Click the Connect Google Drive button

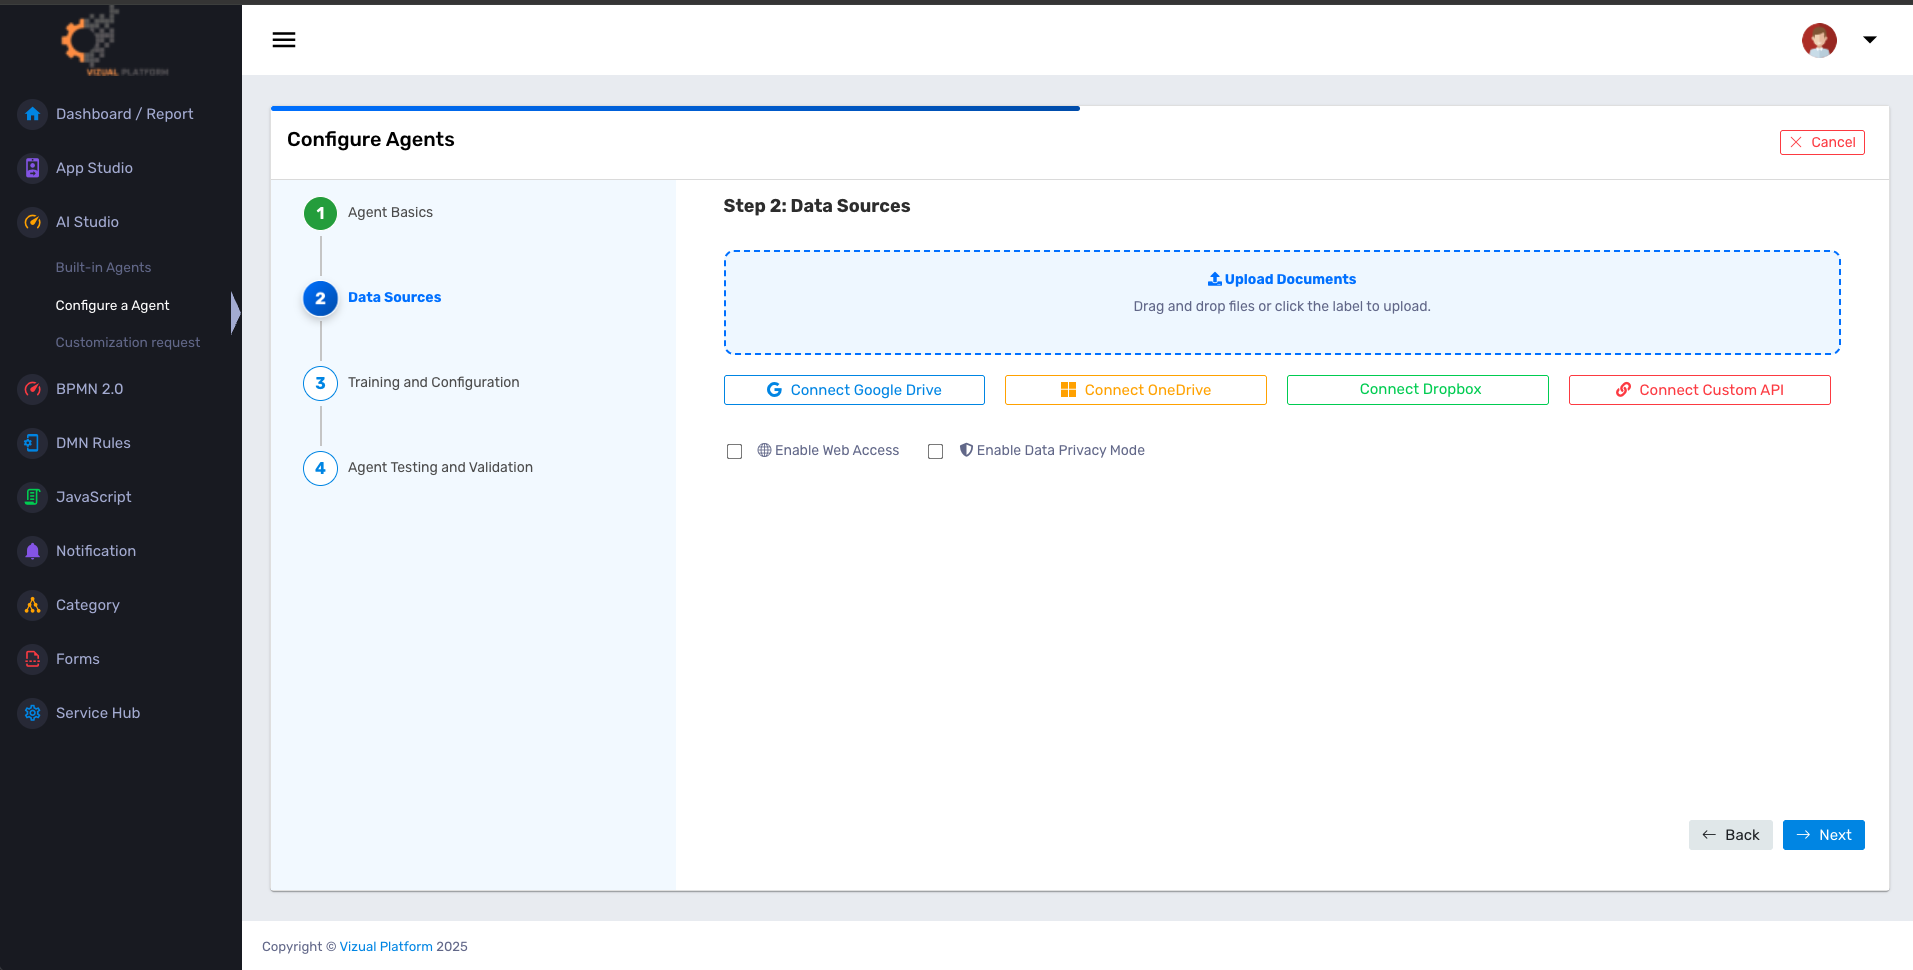pos(854,390)
